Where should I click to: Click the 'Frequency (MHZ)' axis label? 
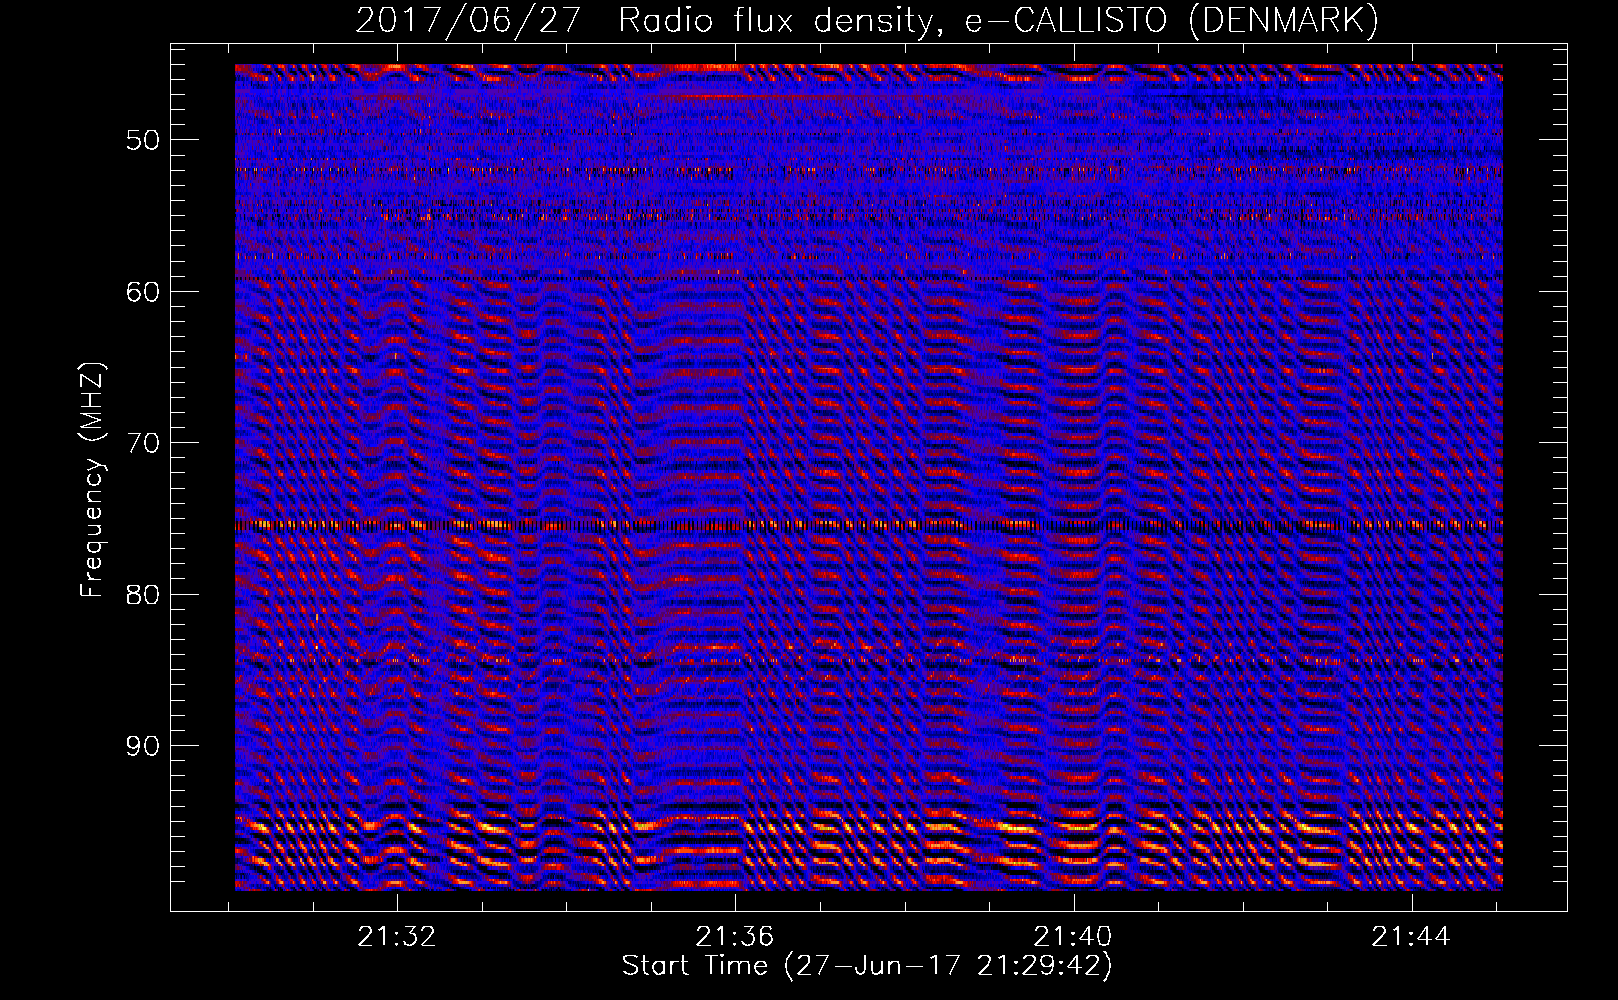click(92, 480)
